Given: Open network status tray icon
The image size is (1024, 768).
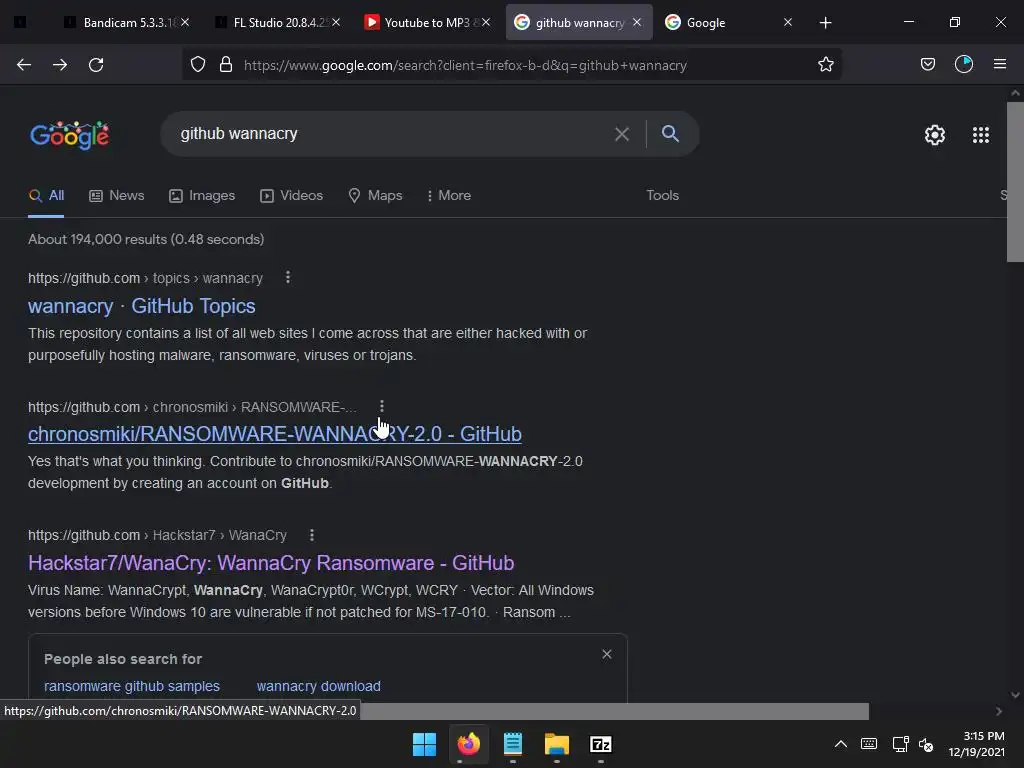Looking at the screenshot, I should 900,744.
